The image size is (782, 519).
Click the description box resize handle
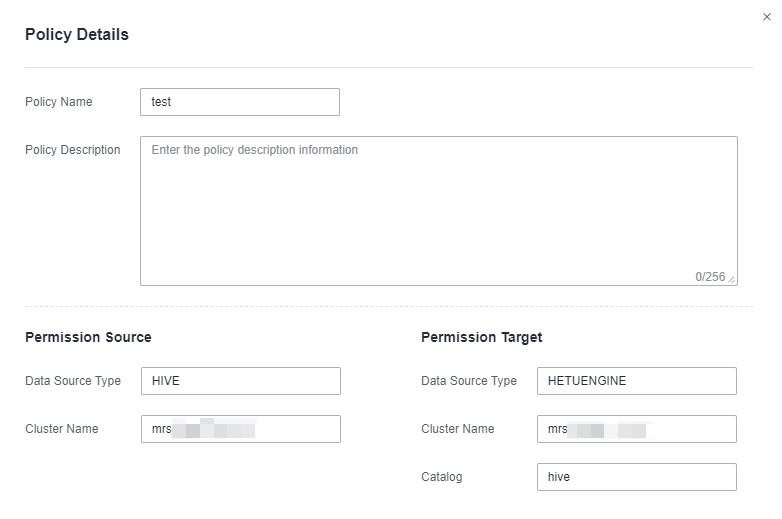732,279
